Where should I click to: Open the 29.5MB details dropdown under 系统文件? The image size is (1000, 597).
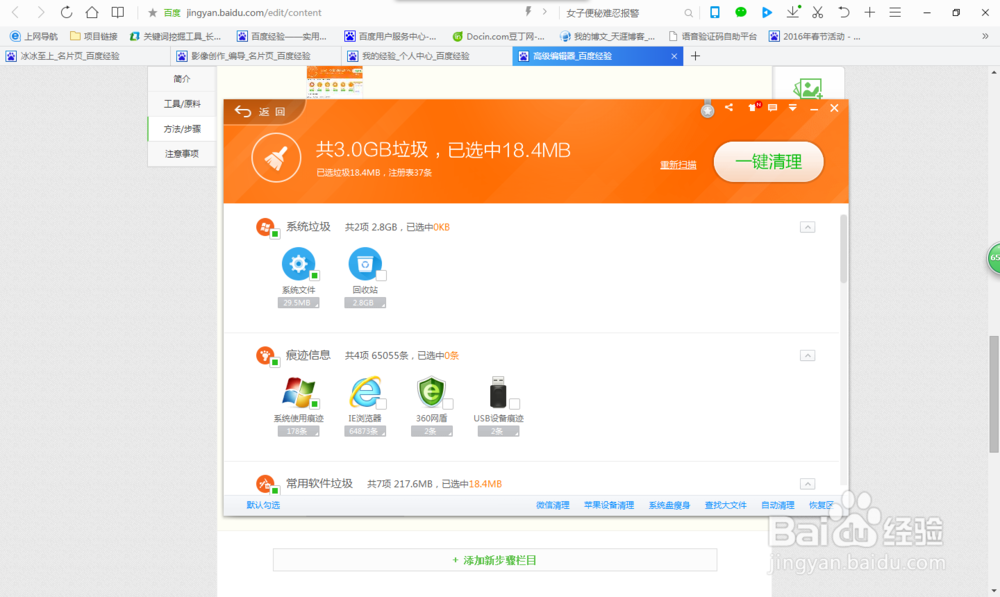point(298,303)
